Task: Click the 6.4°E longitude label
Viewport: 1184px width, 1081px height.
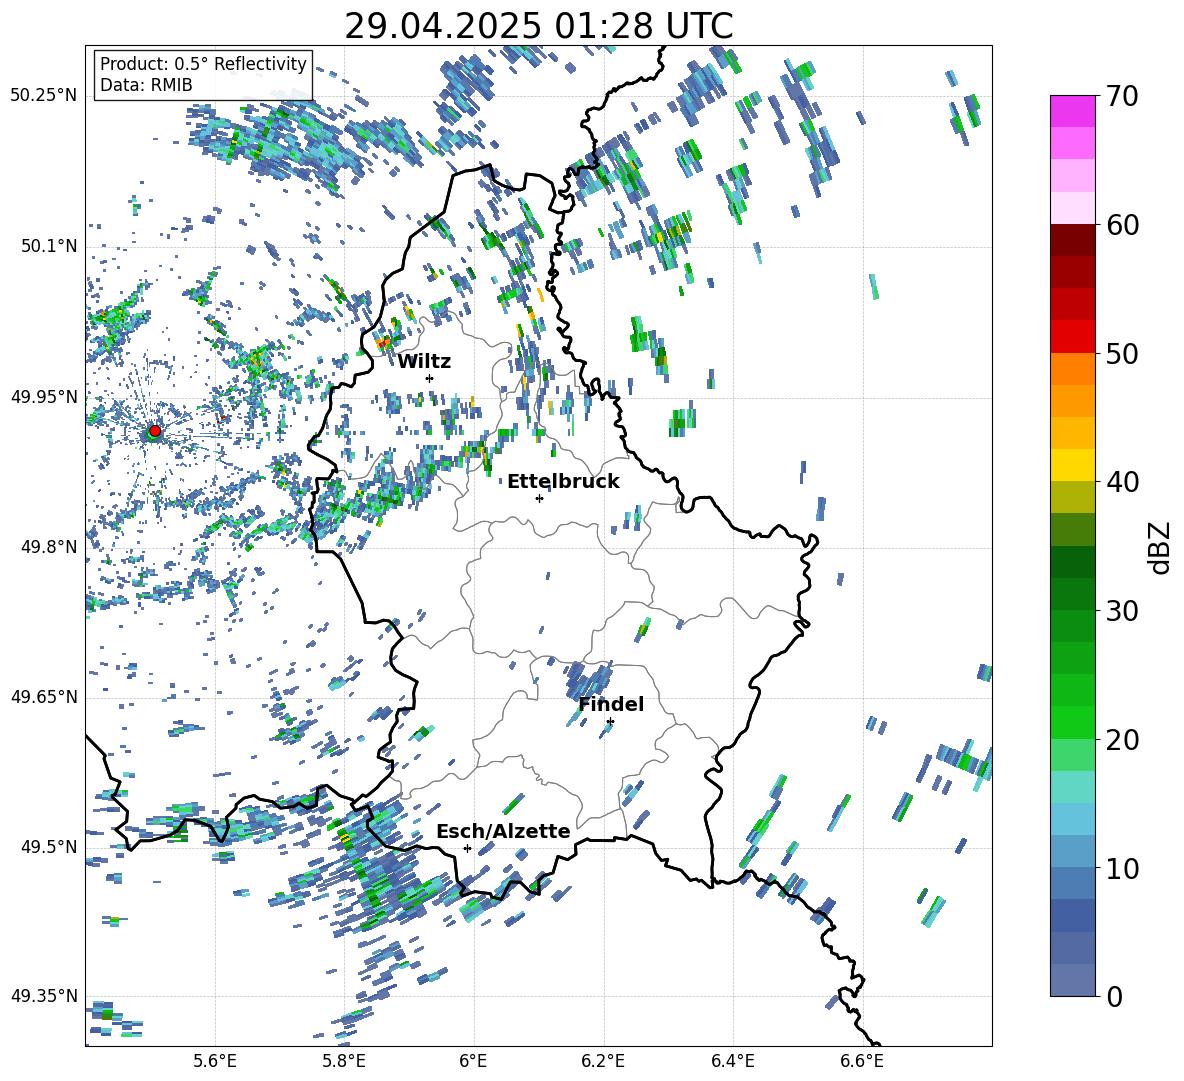Action: pyautogui.click(x=732, y=1061)
